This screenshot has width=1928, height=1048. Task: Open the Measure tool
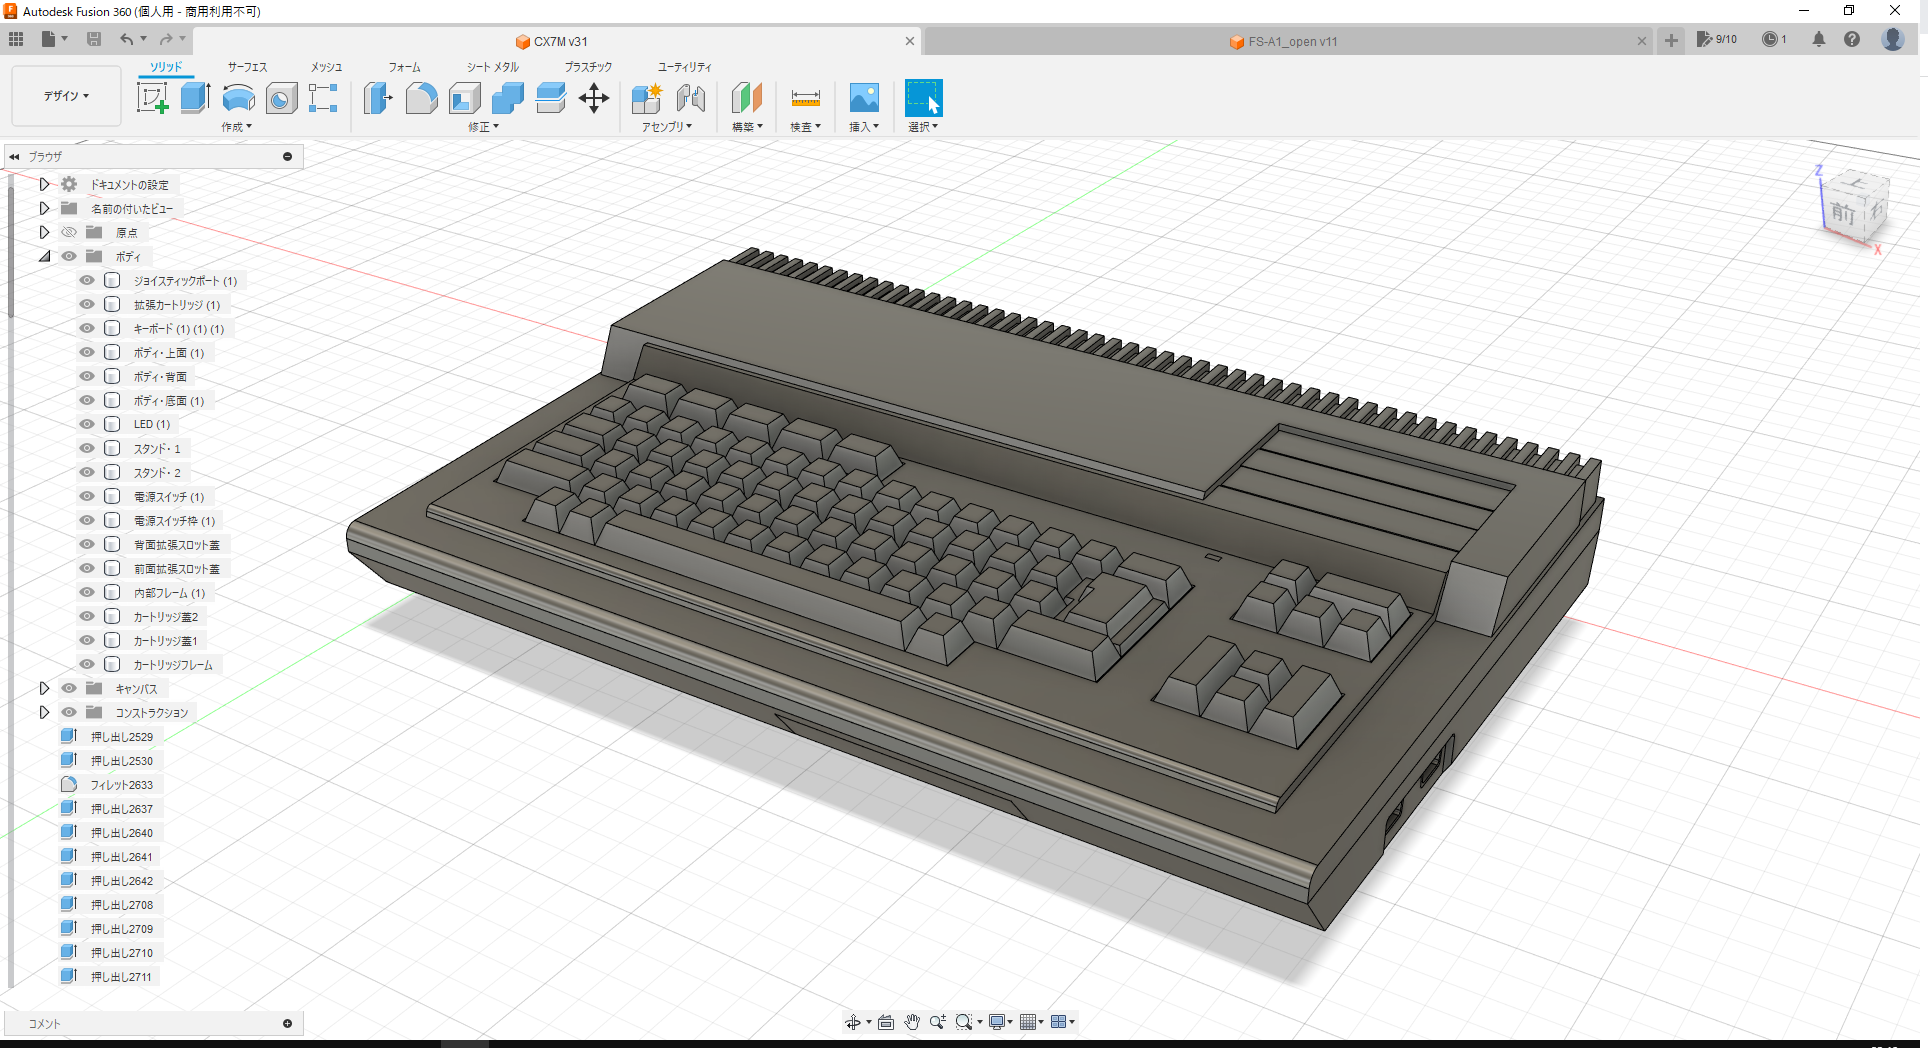[x=805, y=97]
